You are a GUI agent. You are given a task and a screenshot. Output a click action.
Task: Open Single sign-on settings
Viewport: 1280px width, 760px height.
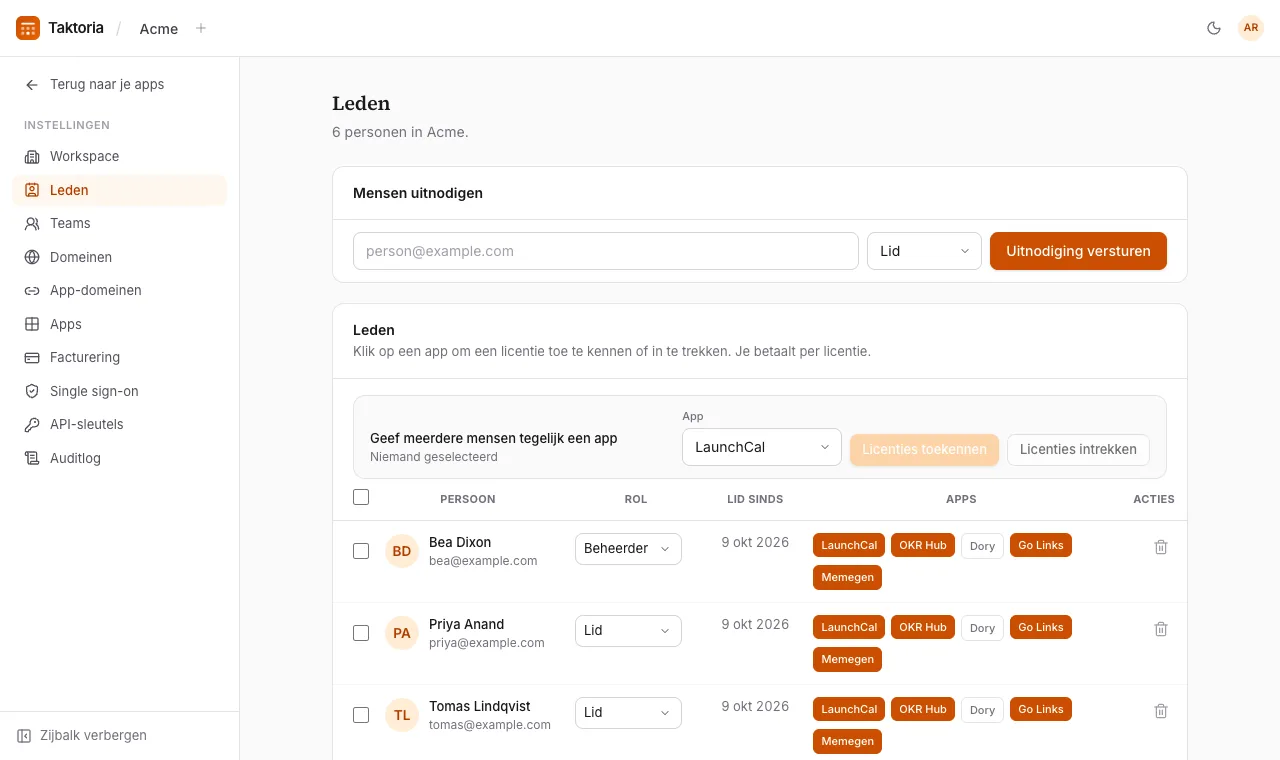pos(119,391)
